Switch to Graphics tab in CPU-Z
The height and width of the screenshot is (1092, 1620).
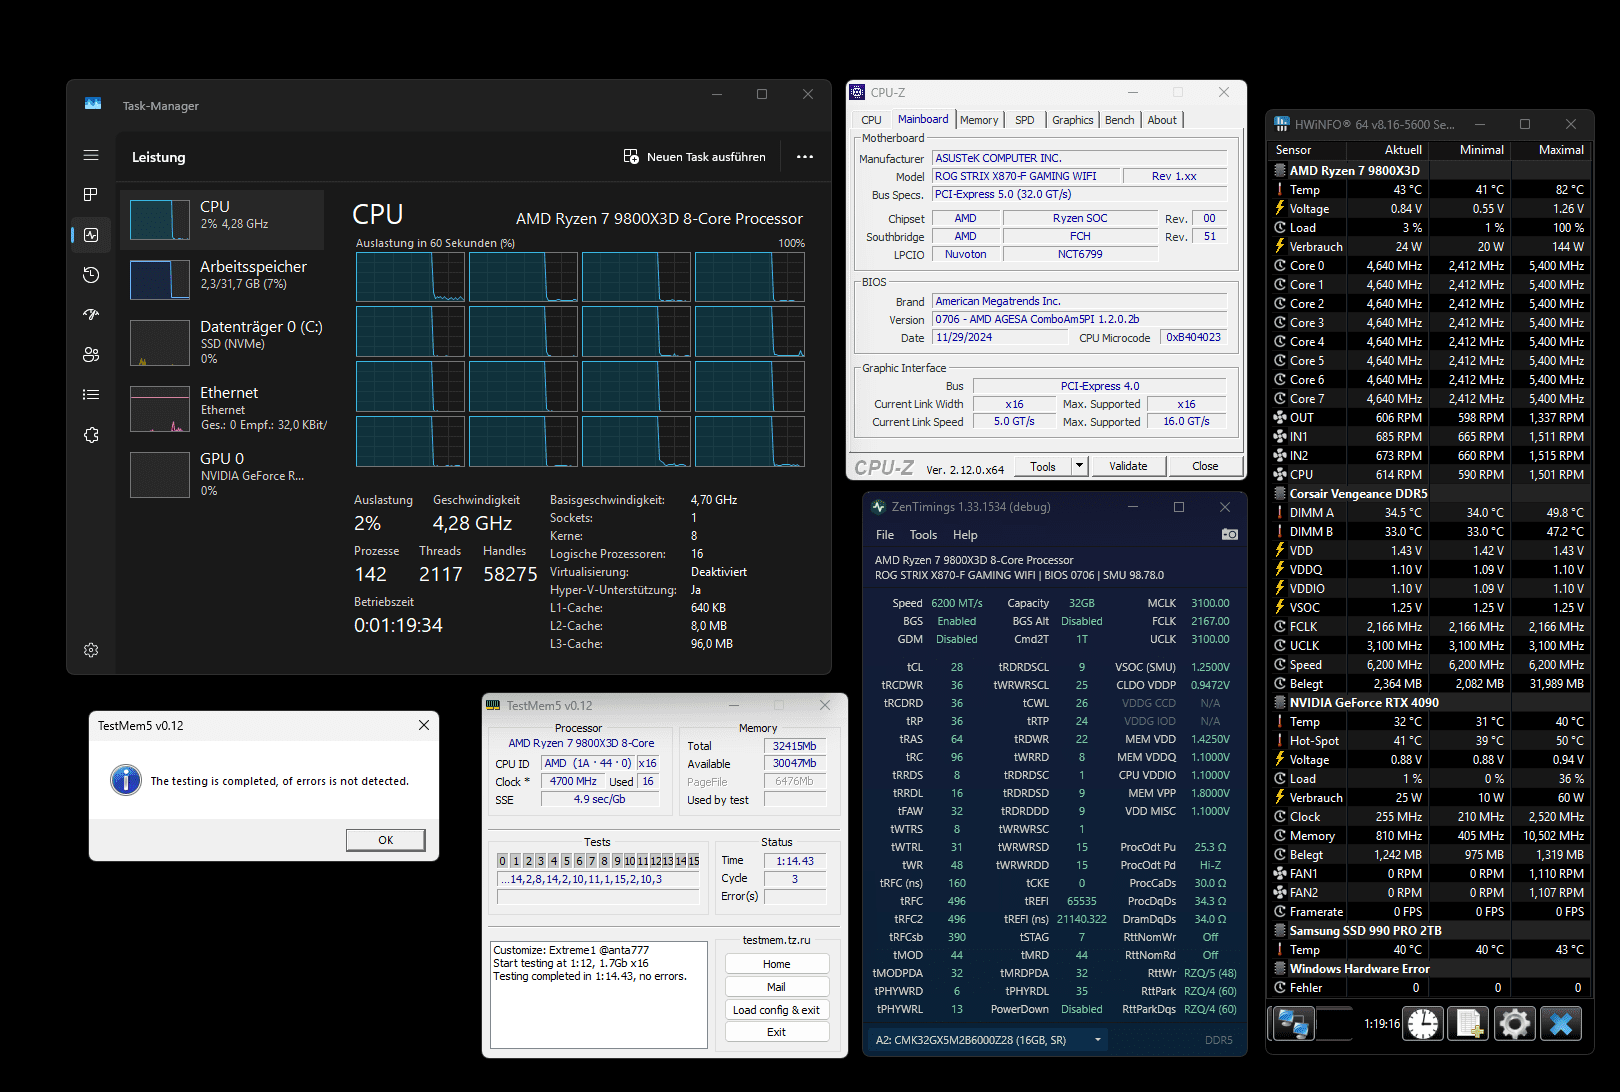[1073, 120]
